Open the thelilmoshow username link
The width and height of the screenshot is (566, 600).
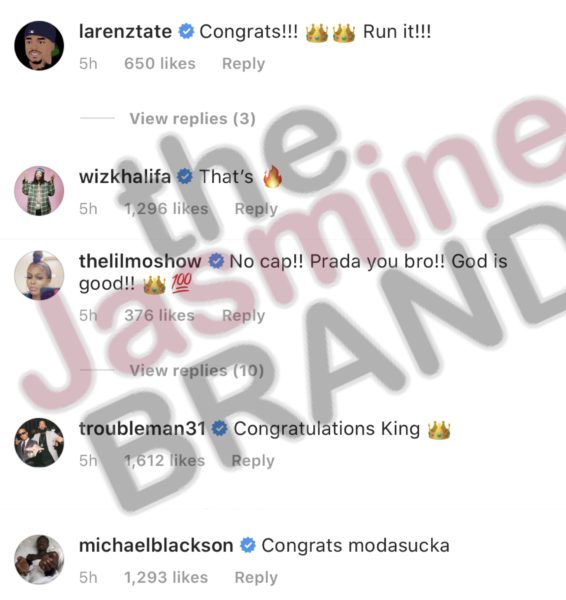(x=140, y=261)
